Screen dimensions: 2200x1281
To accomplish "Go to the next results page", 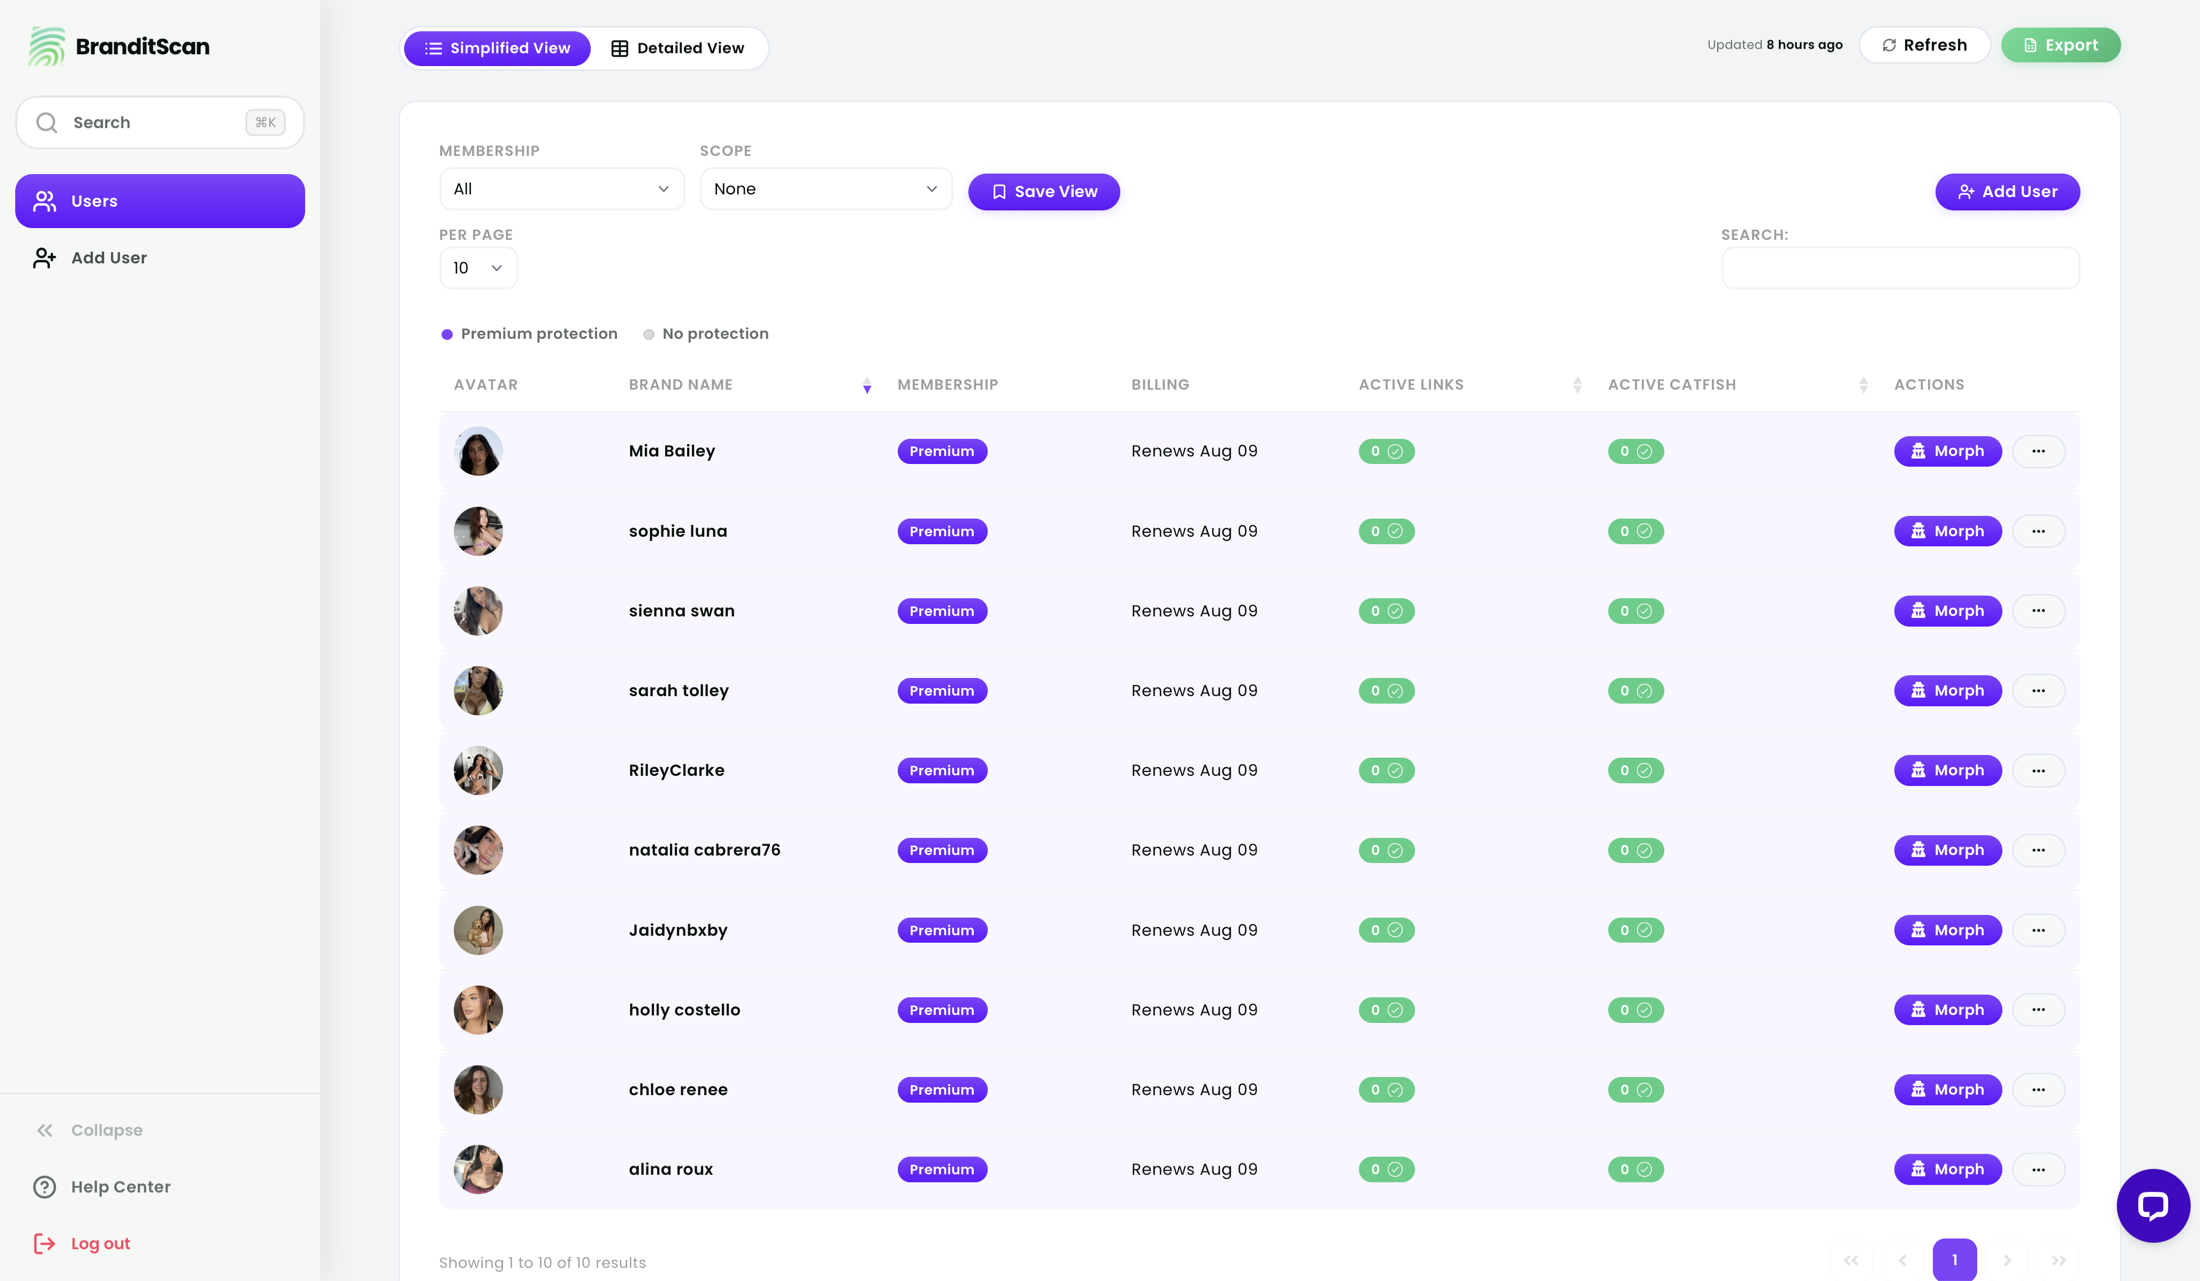I will tap(2006, 1260).
